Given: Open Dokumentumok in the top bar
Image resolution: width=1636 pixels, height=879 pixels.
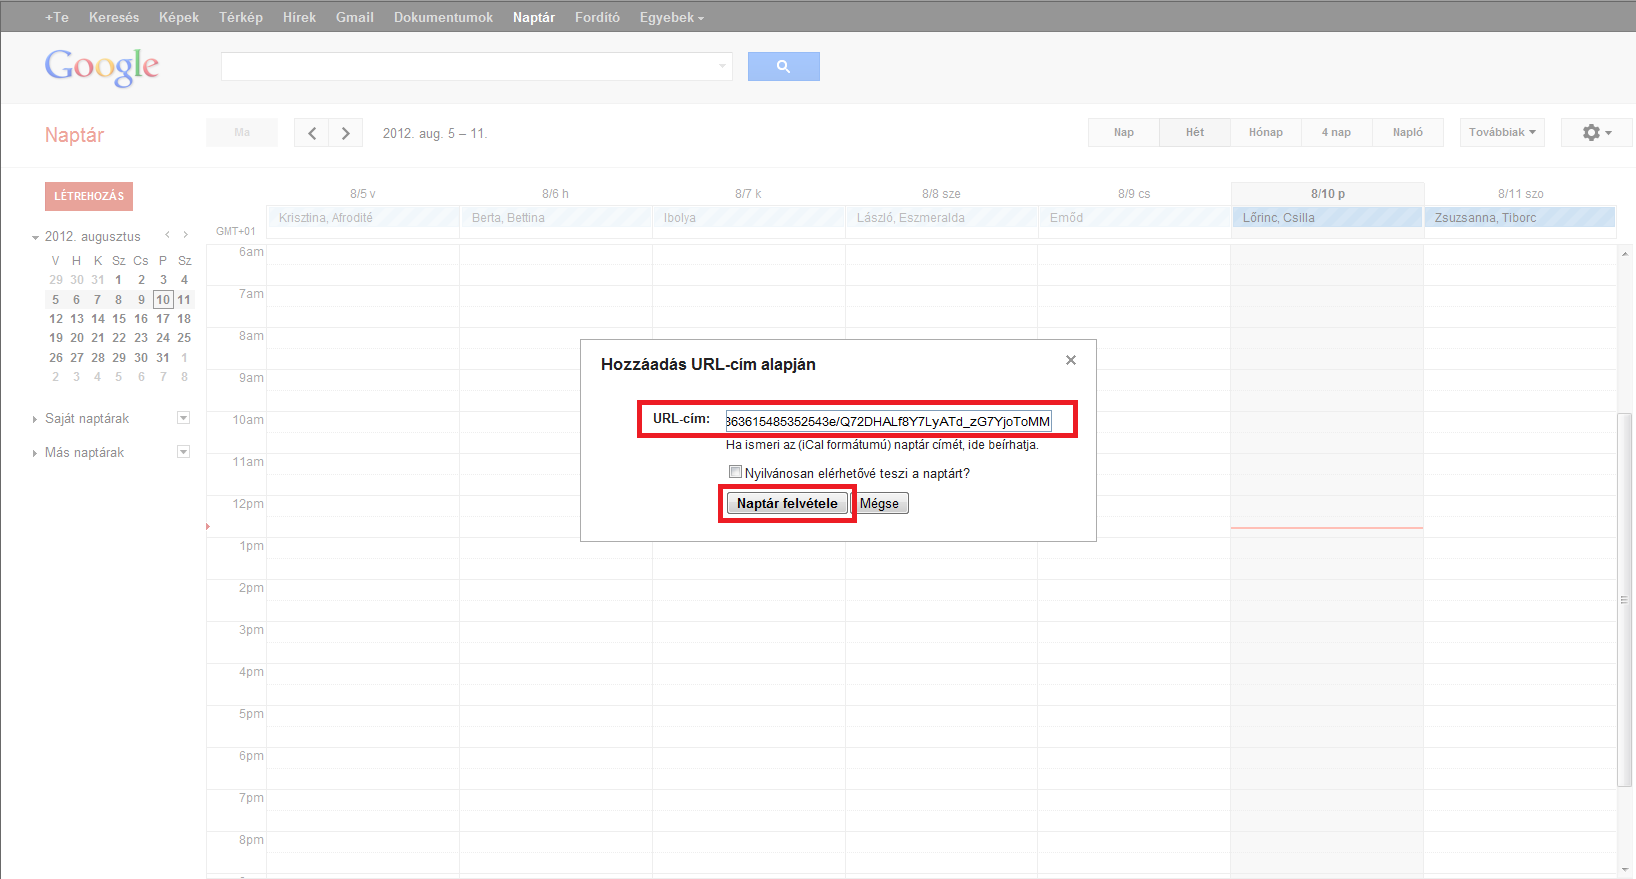Looking at the screenshot, I should (x=443, y=17).
